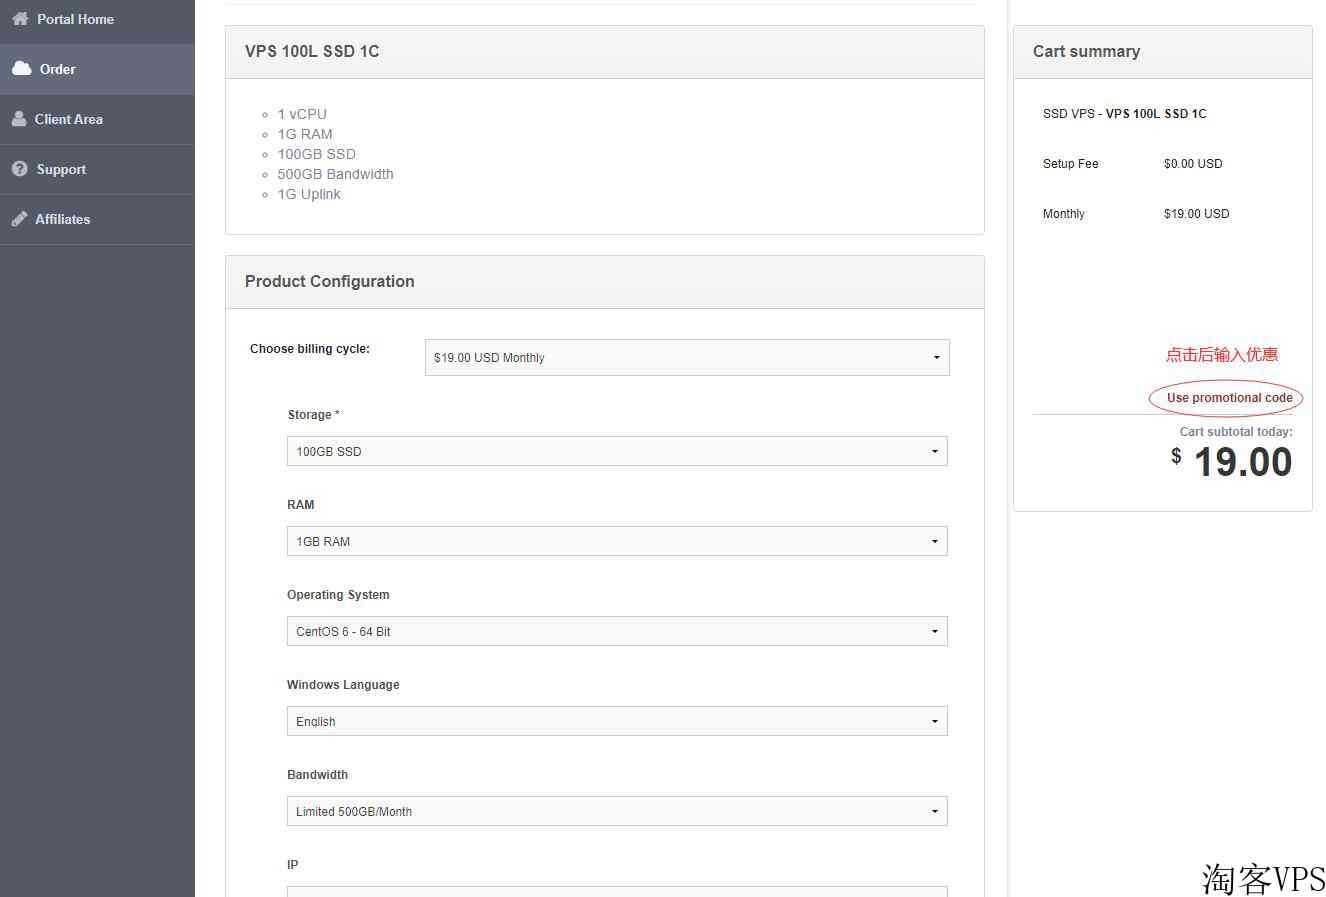This screenshot has width=1326, height=897.
Task: Choose a different Operating System
Action: [617, 632]
